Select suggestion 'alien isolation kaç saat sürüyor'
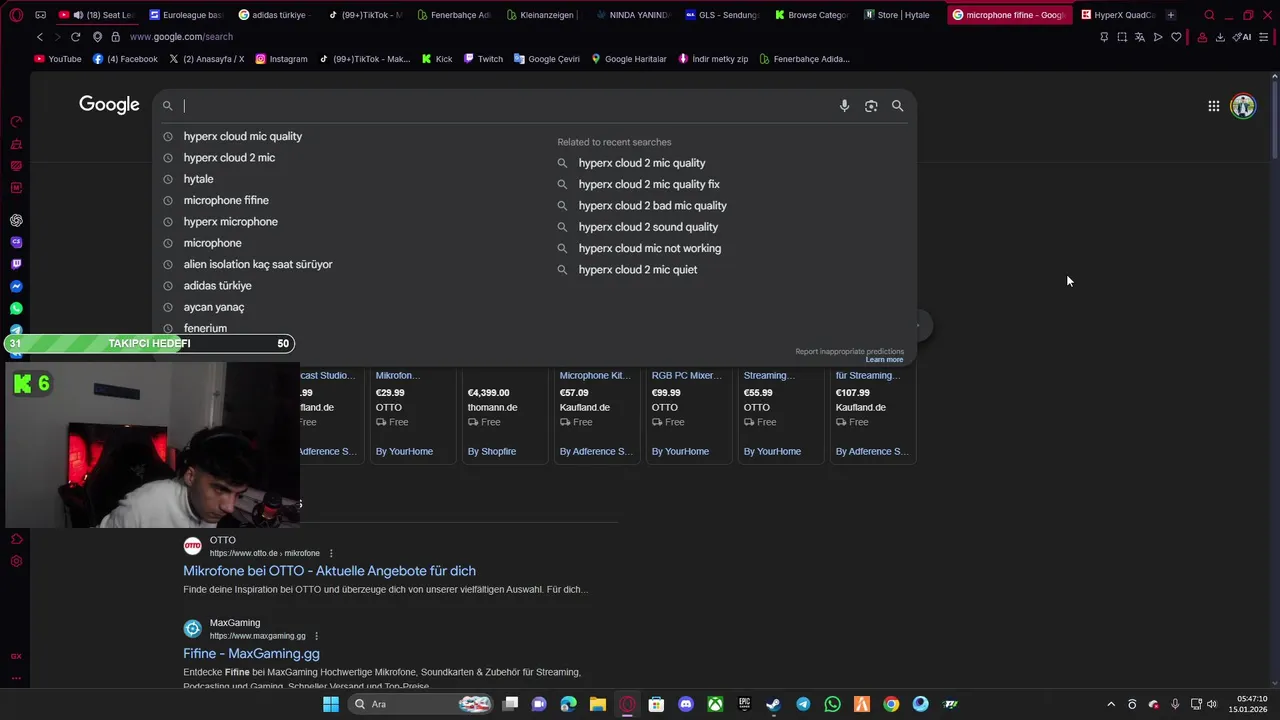 pos(258,264)
